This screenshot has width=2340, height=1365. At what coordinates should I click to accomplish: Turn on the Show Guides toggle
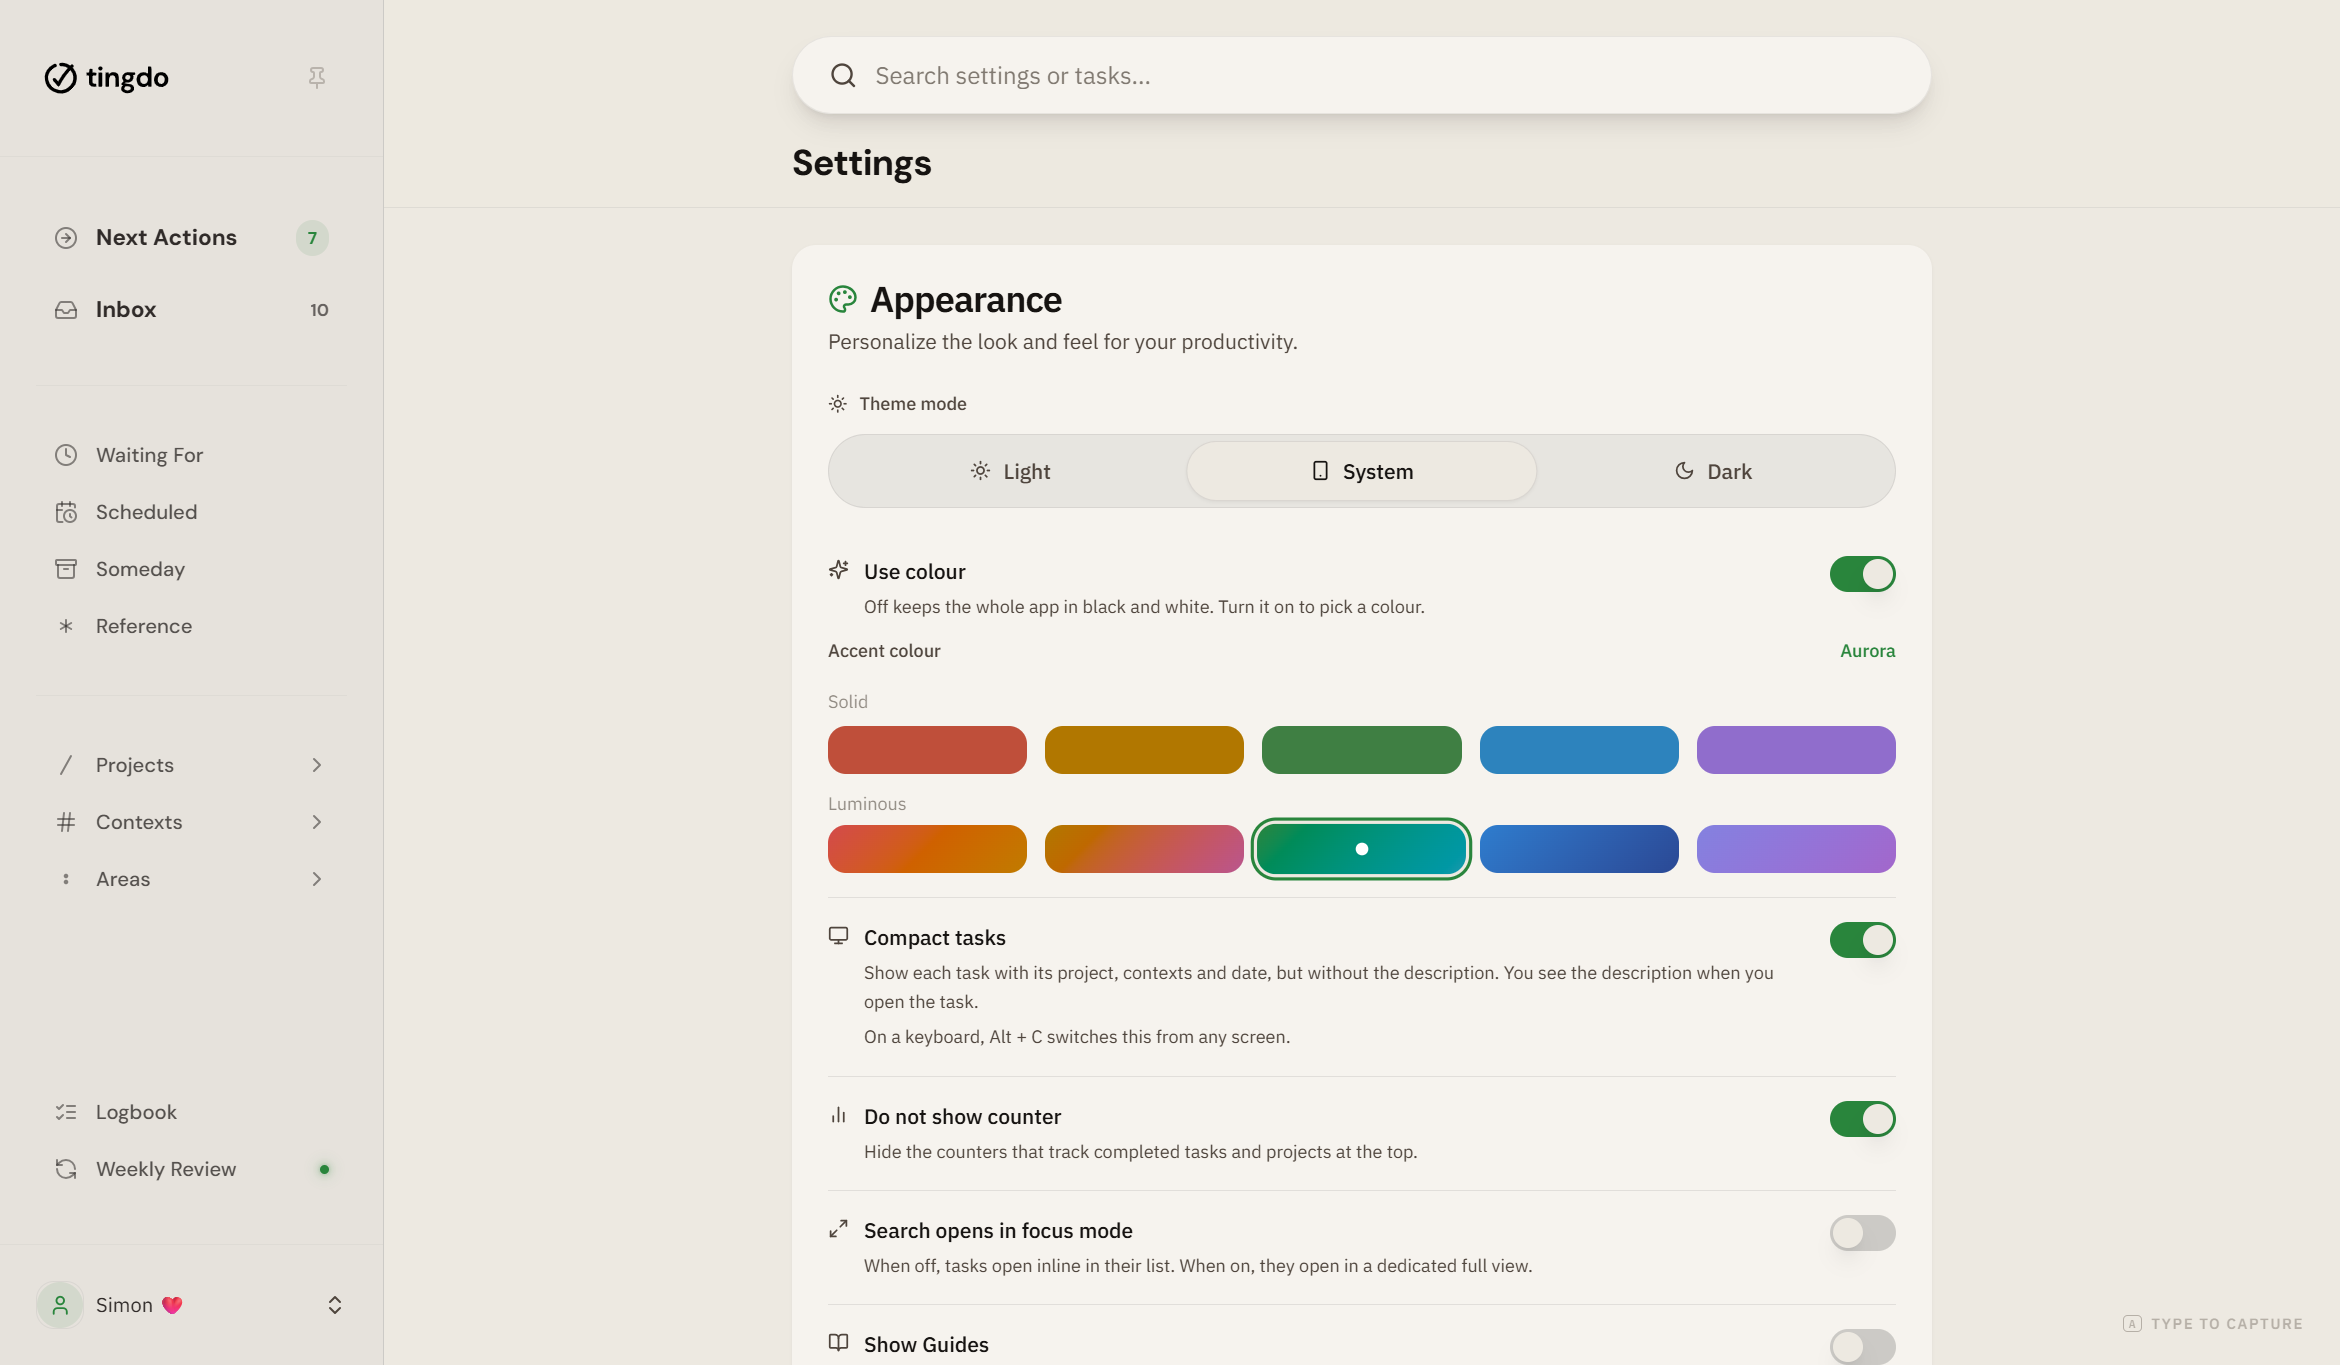pyautogui.click(x=1862, y=1346)
